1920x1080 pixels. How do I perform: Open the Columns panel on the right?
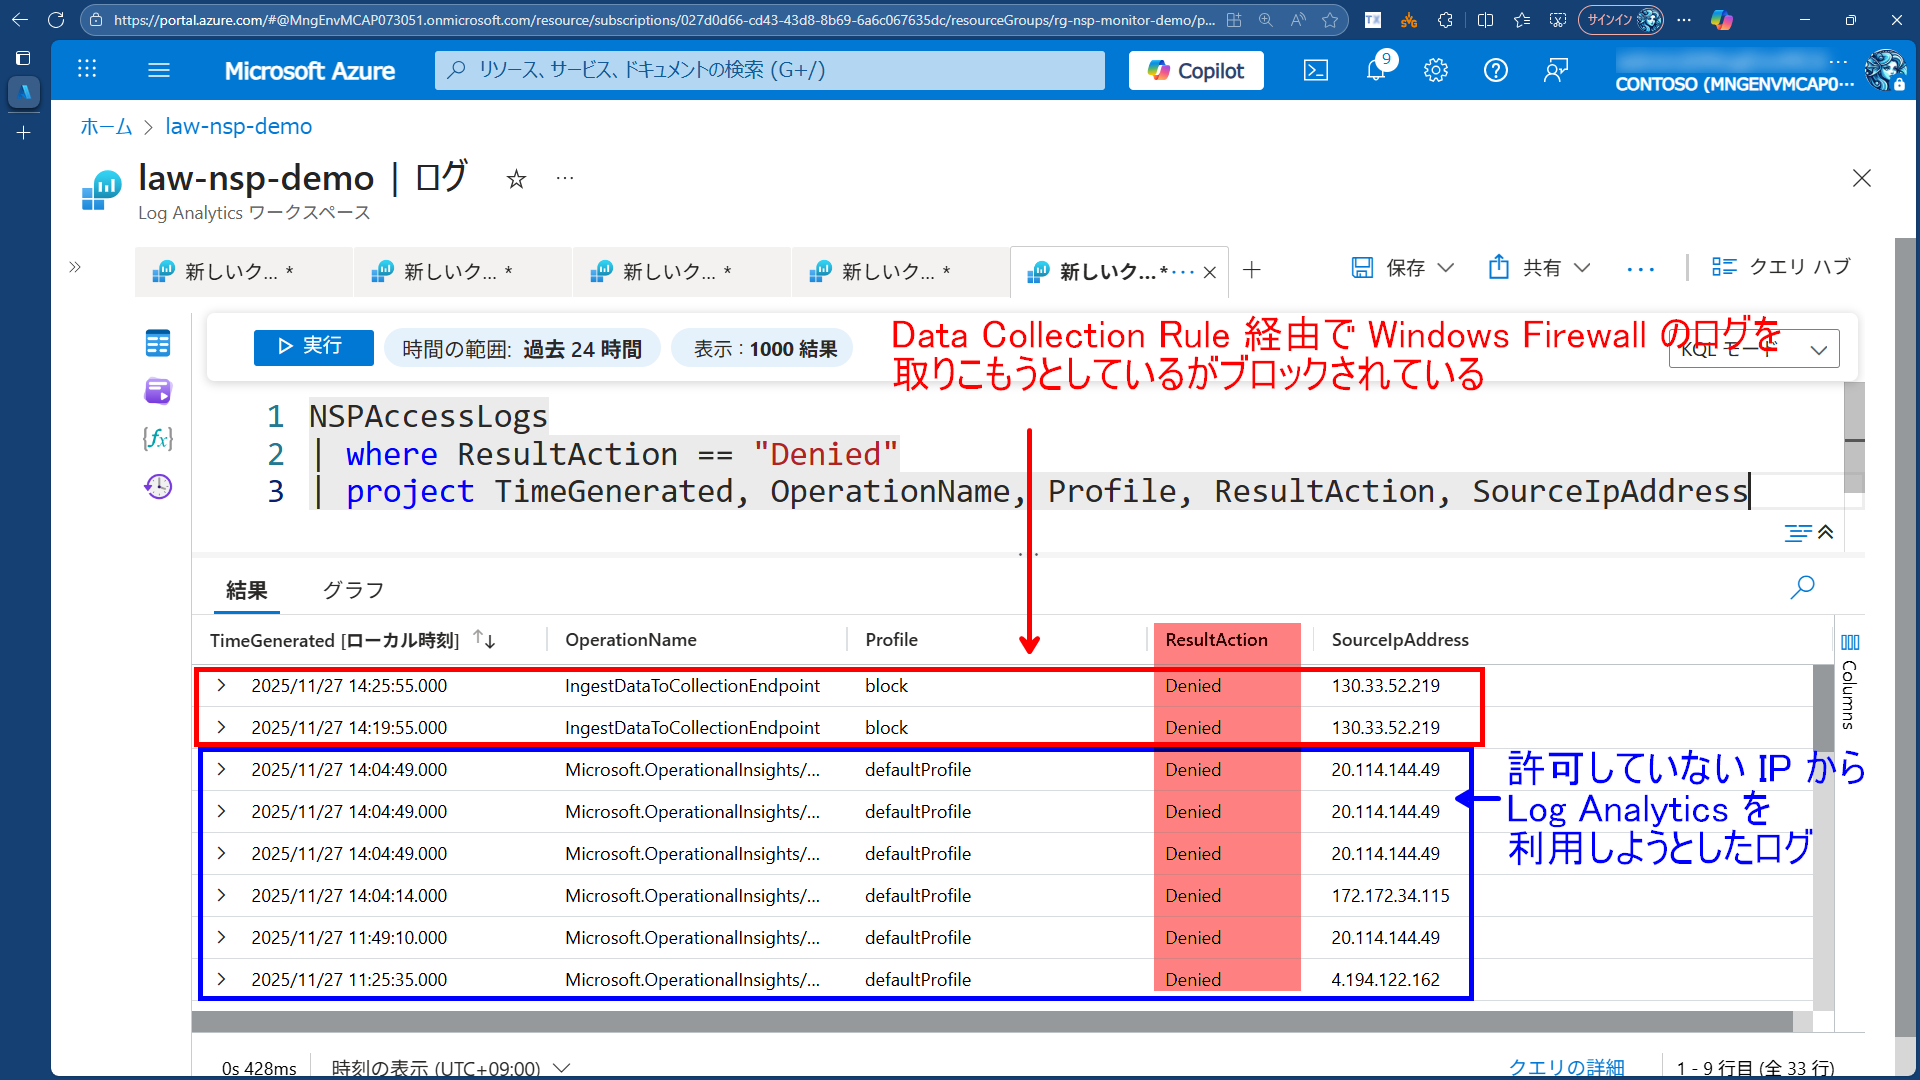(1850, 643)
